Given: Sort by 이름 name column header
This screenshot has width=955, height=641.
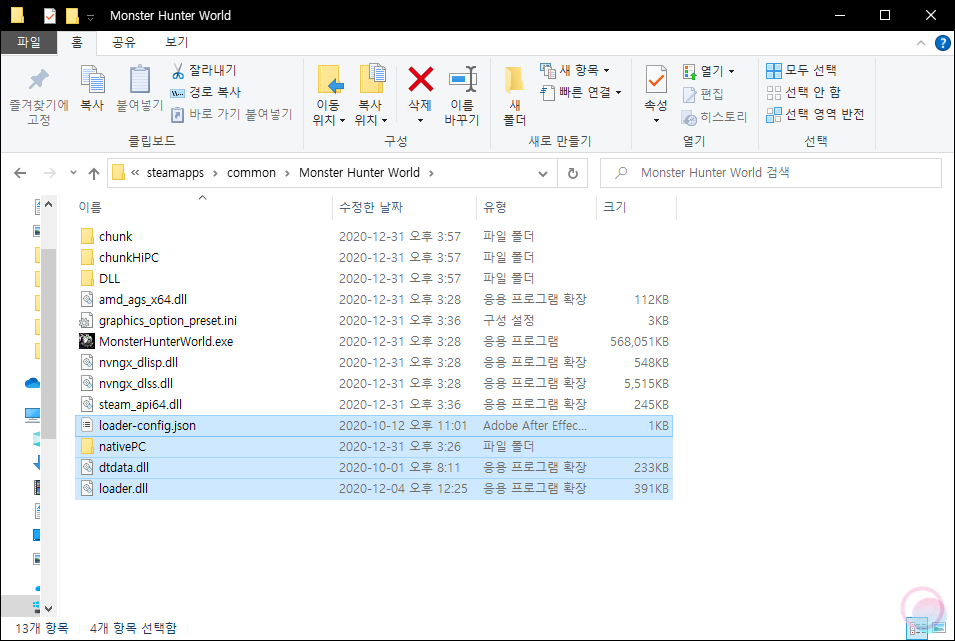Looking at the screenshot, I should (204, 207).
